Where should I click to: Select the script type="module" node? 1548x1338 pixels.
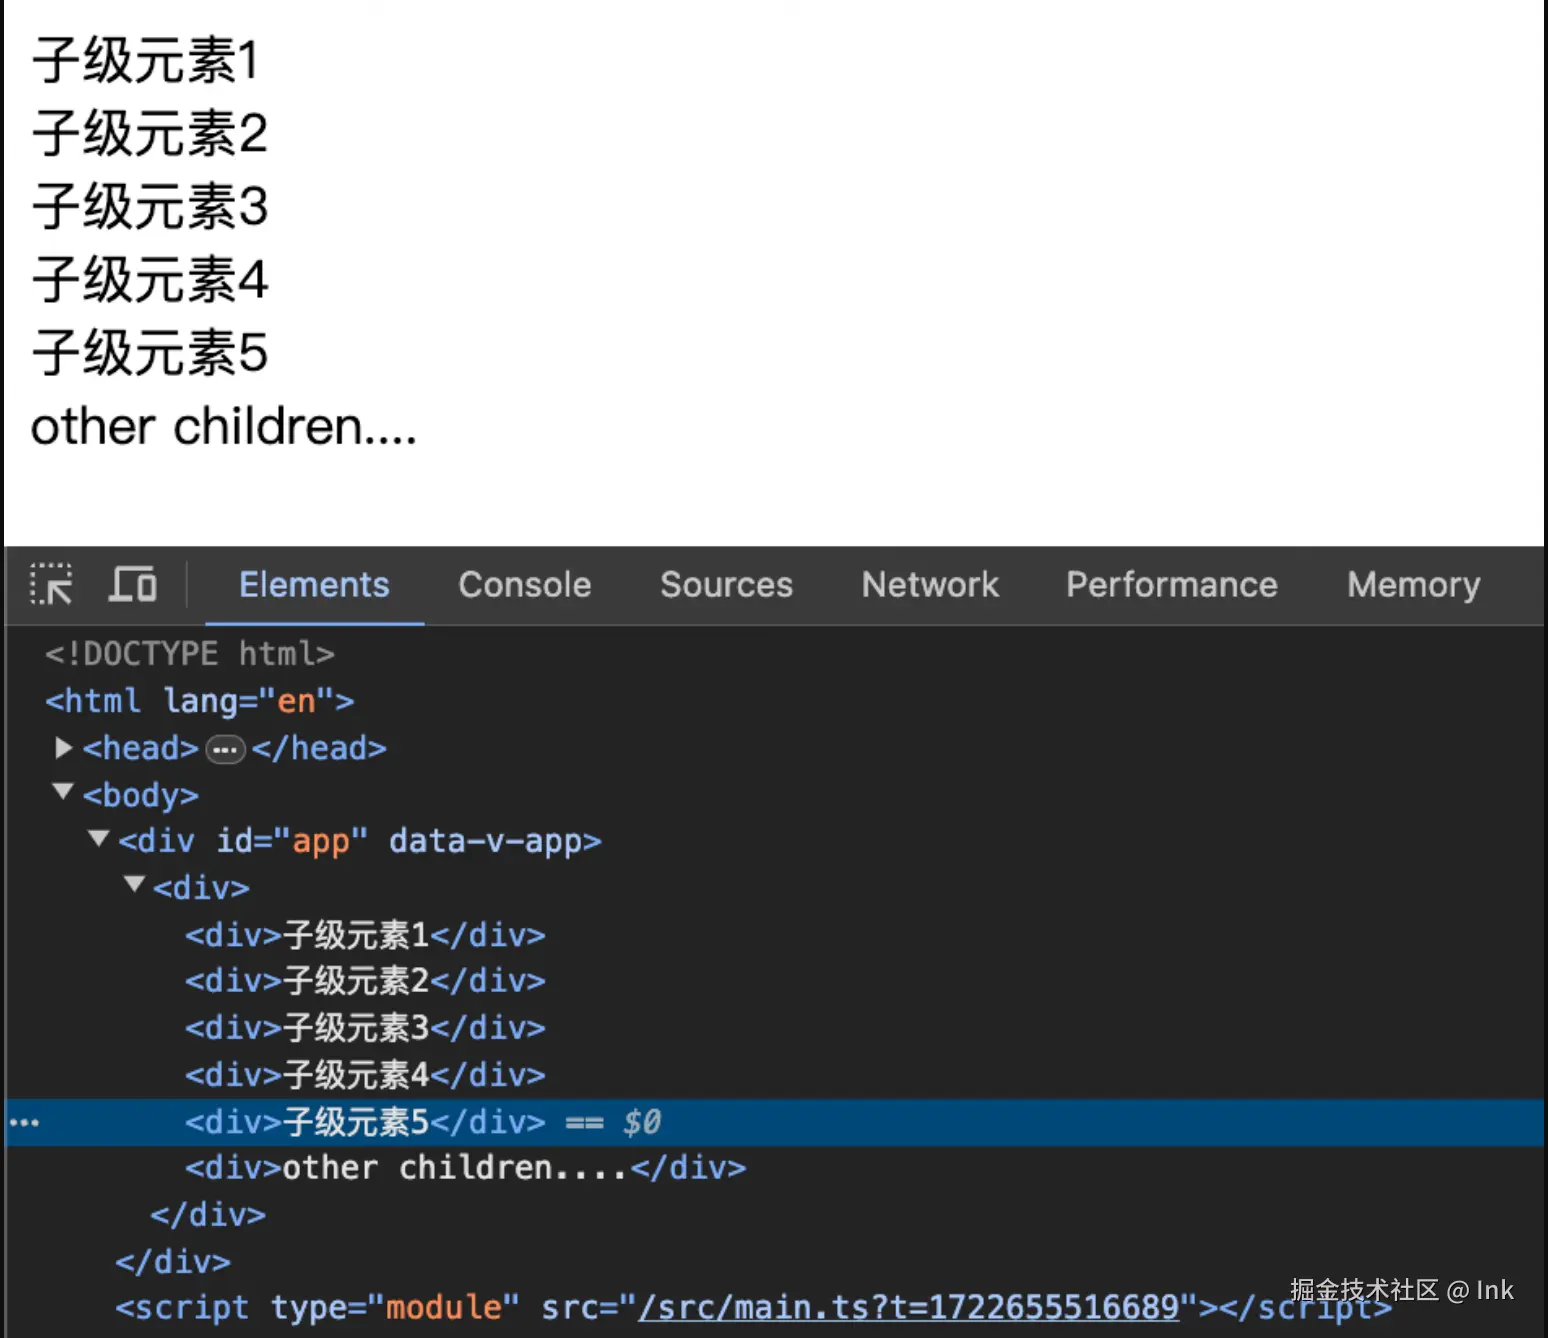pyautogui.click(x=753, y=1307)
